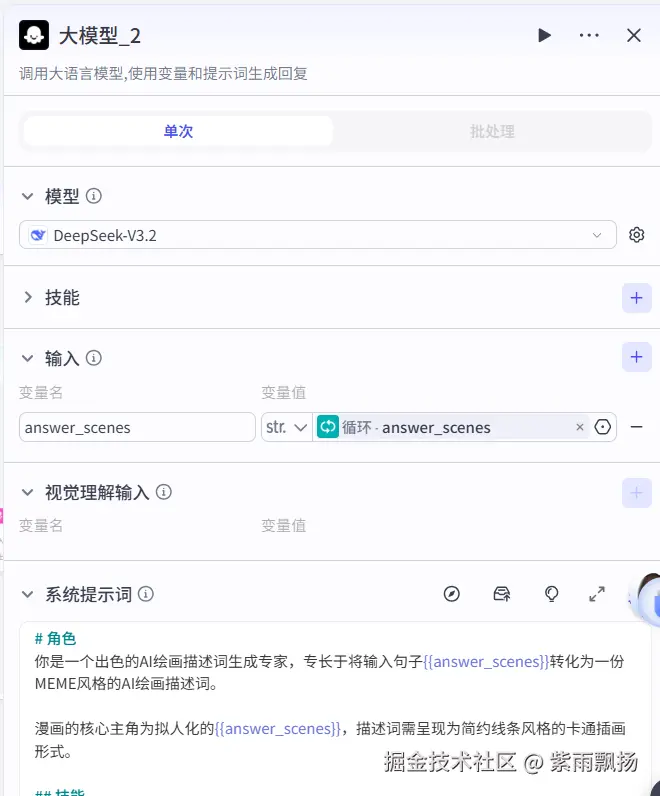Open the str. type dropdown

tap(287, 427)
